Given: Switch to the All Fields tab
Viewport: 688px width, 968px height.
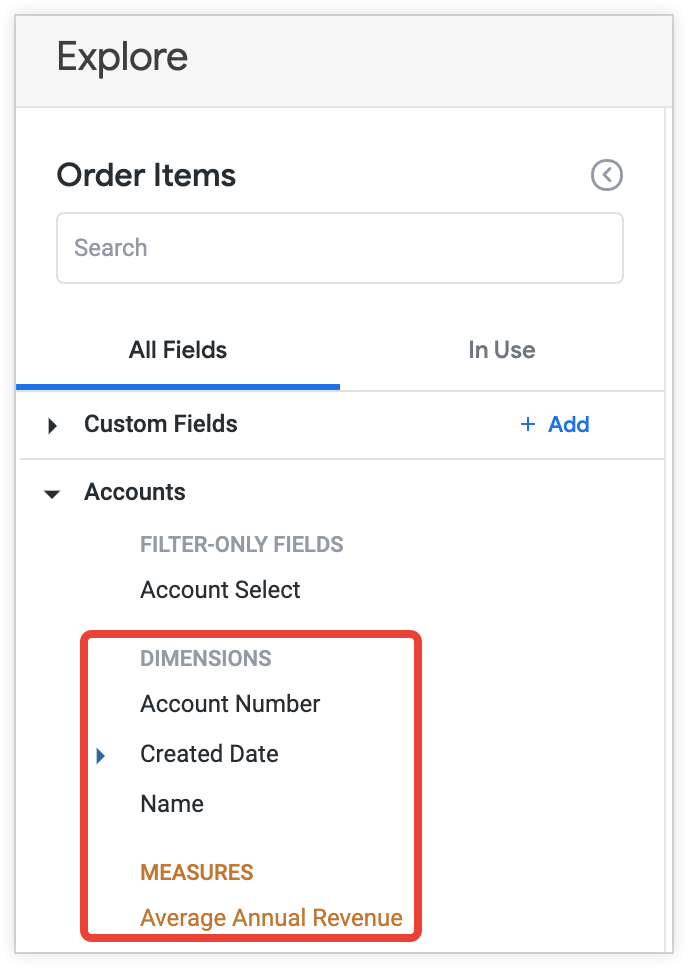Looking at the screenshot, I should (x=178, y=350).
